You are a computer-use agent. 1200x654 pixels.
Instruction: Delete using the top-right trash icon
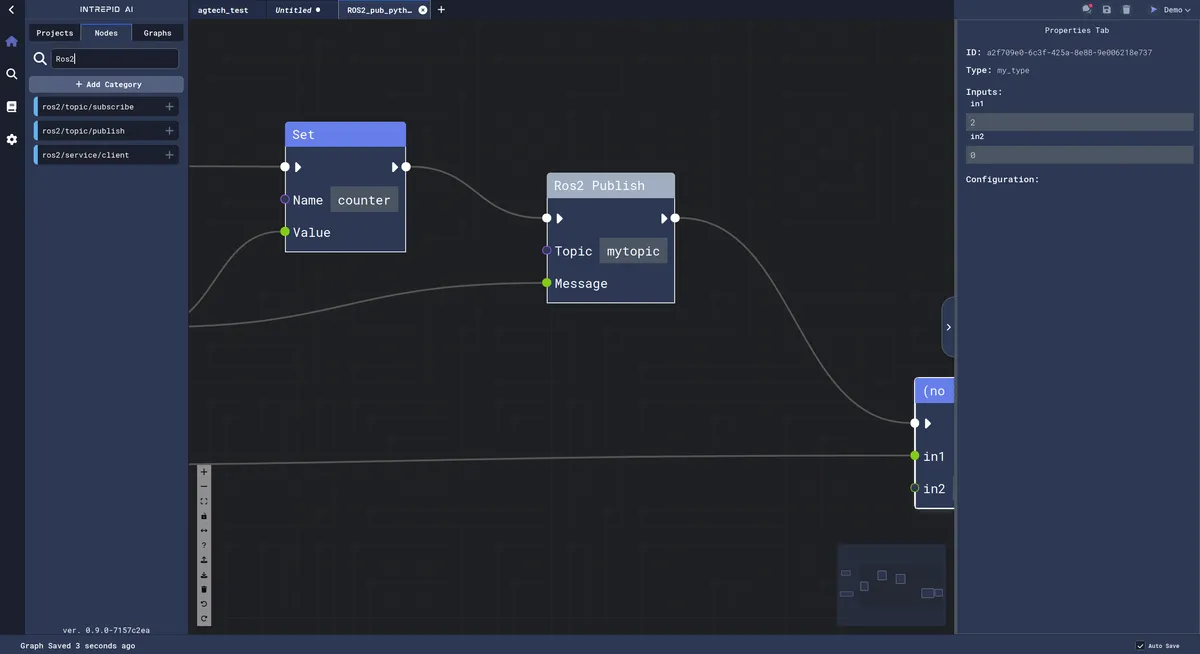pos(1126,9)
